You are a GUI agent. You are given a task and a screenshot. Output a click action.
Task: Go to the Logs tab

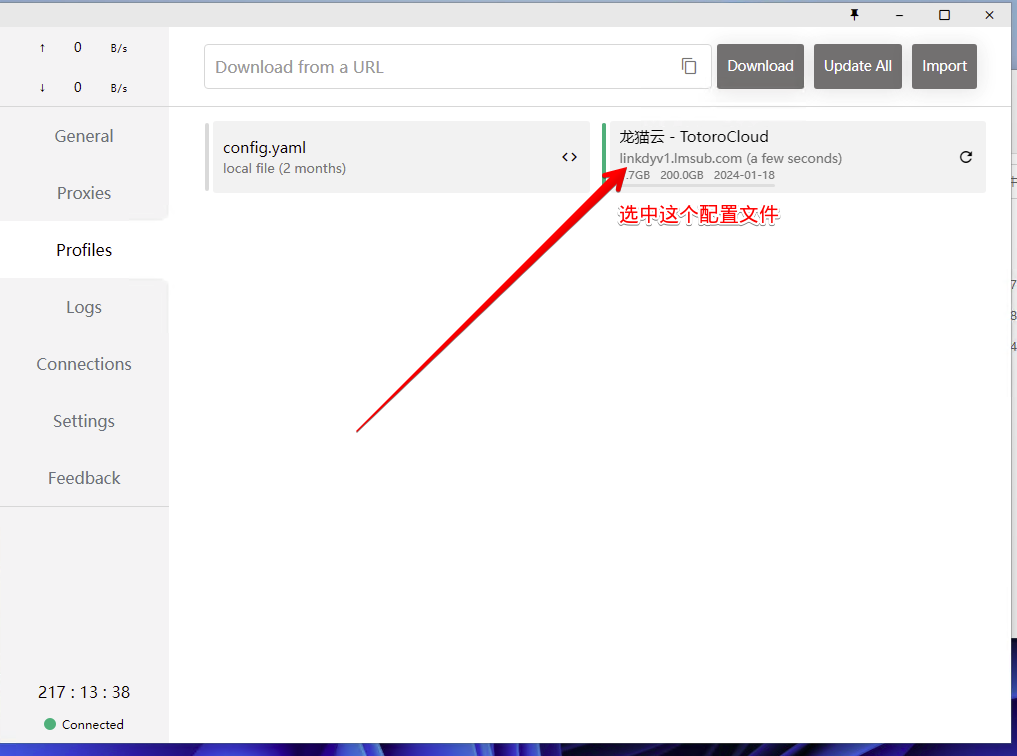tap(84, 307)
